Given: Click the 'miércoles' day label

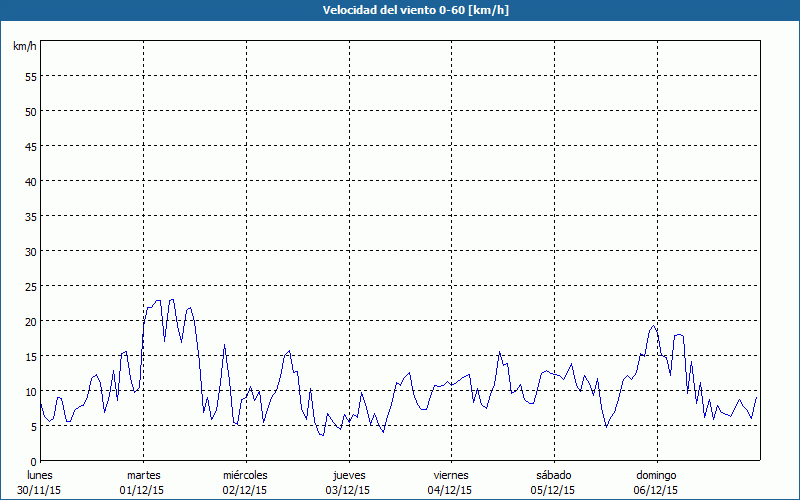Looking at the screenshot, I should click(x=245, y=475).
